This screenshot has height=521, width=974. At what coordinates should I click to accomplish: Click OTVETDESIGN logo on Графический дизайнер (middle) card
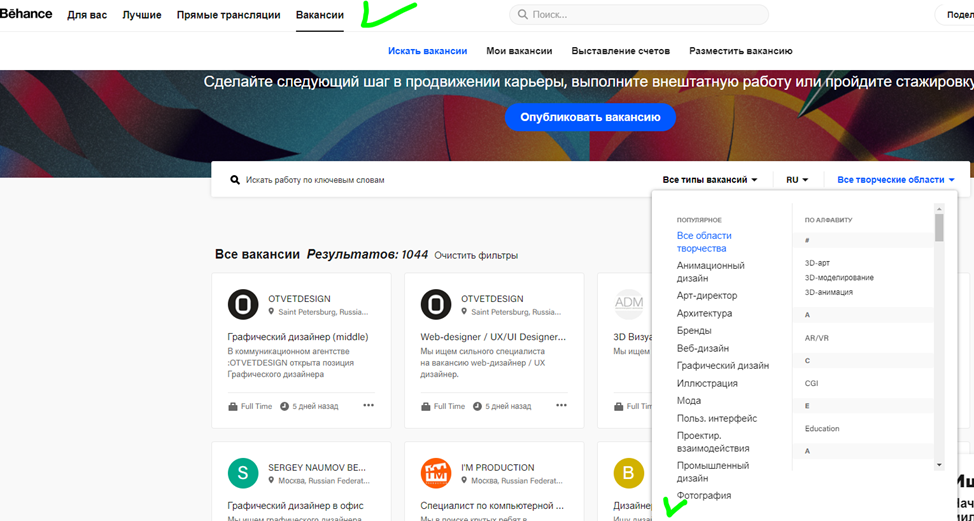tap(243, 304)
